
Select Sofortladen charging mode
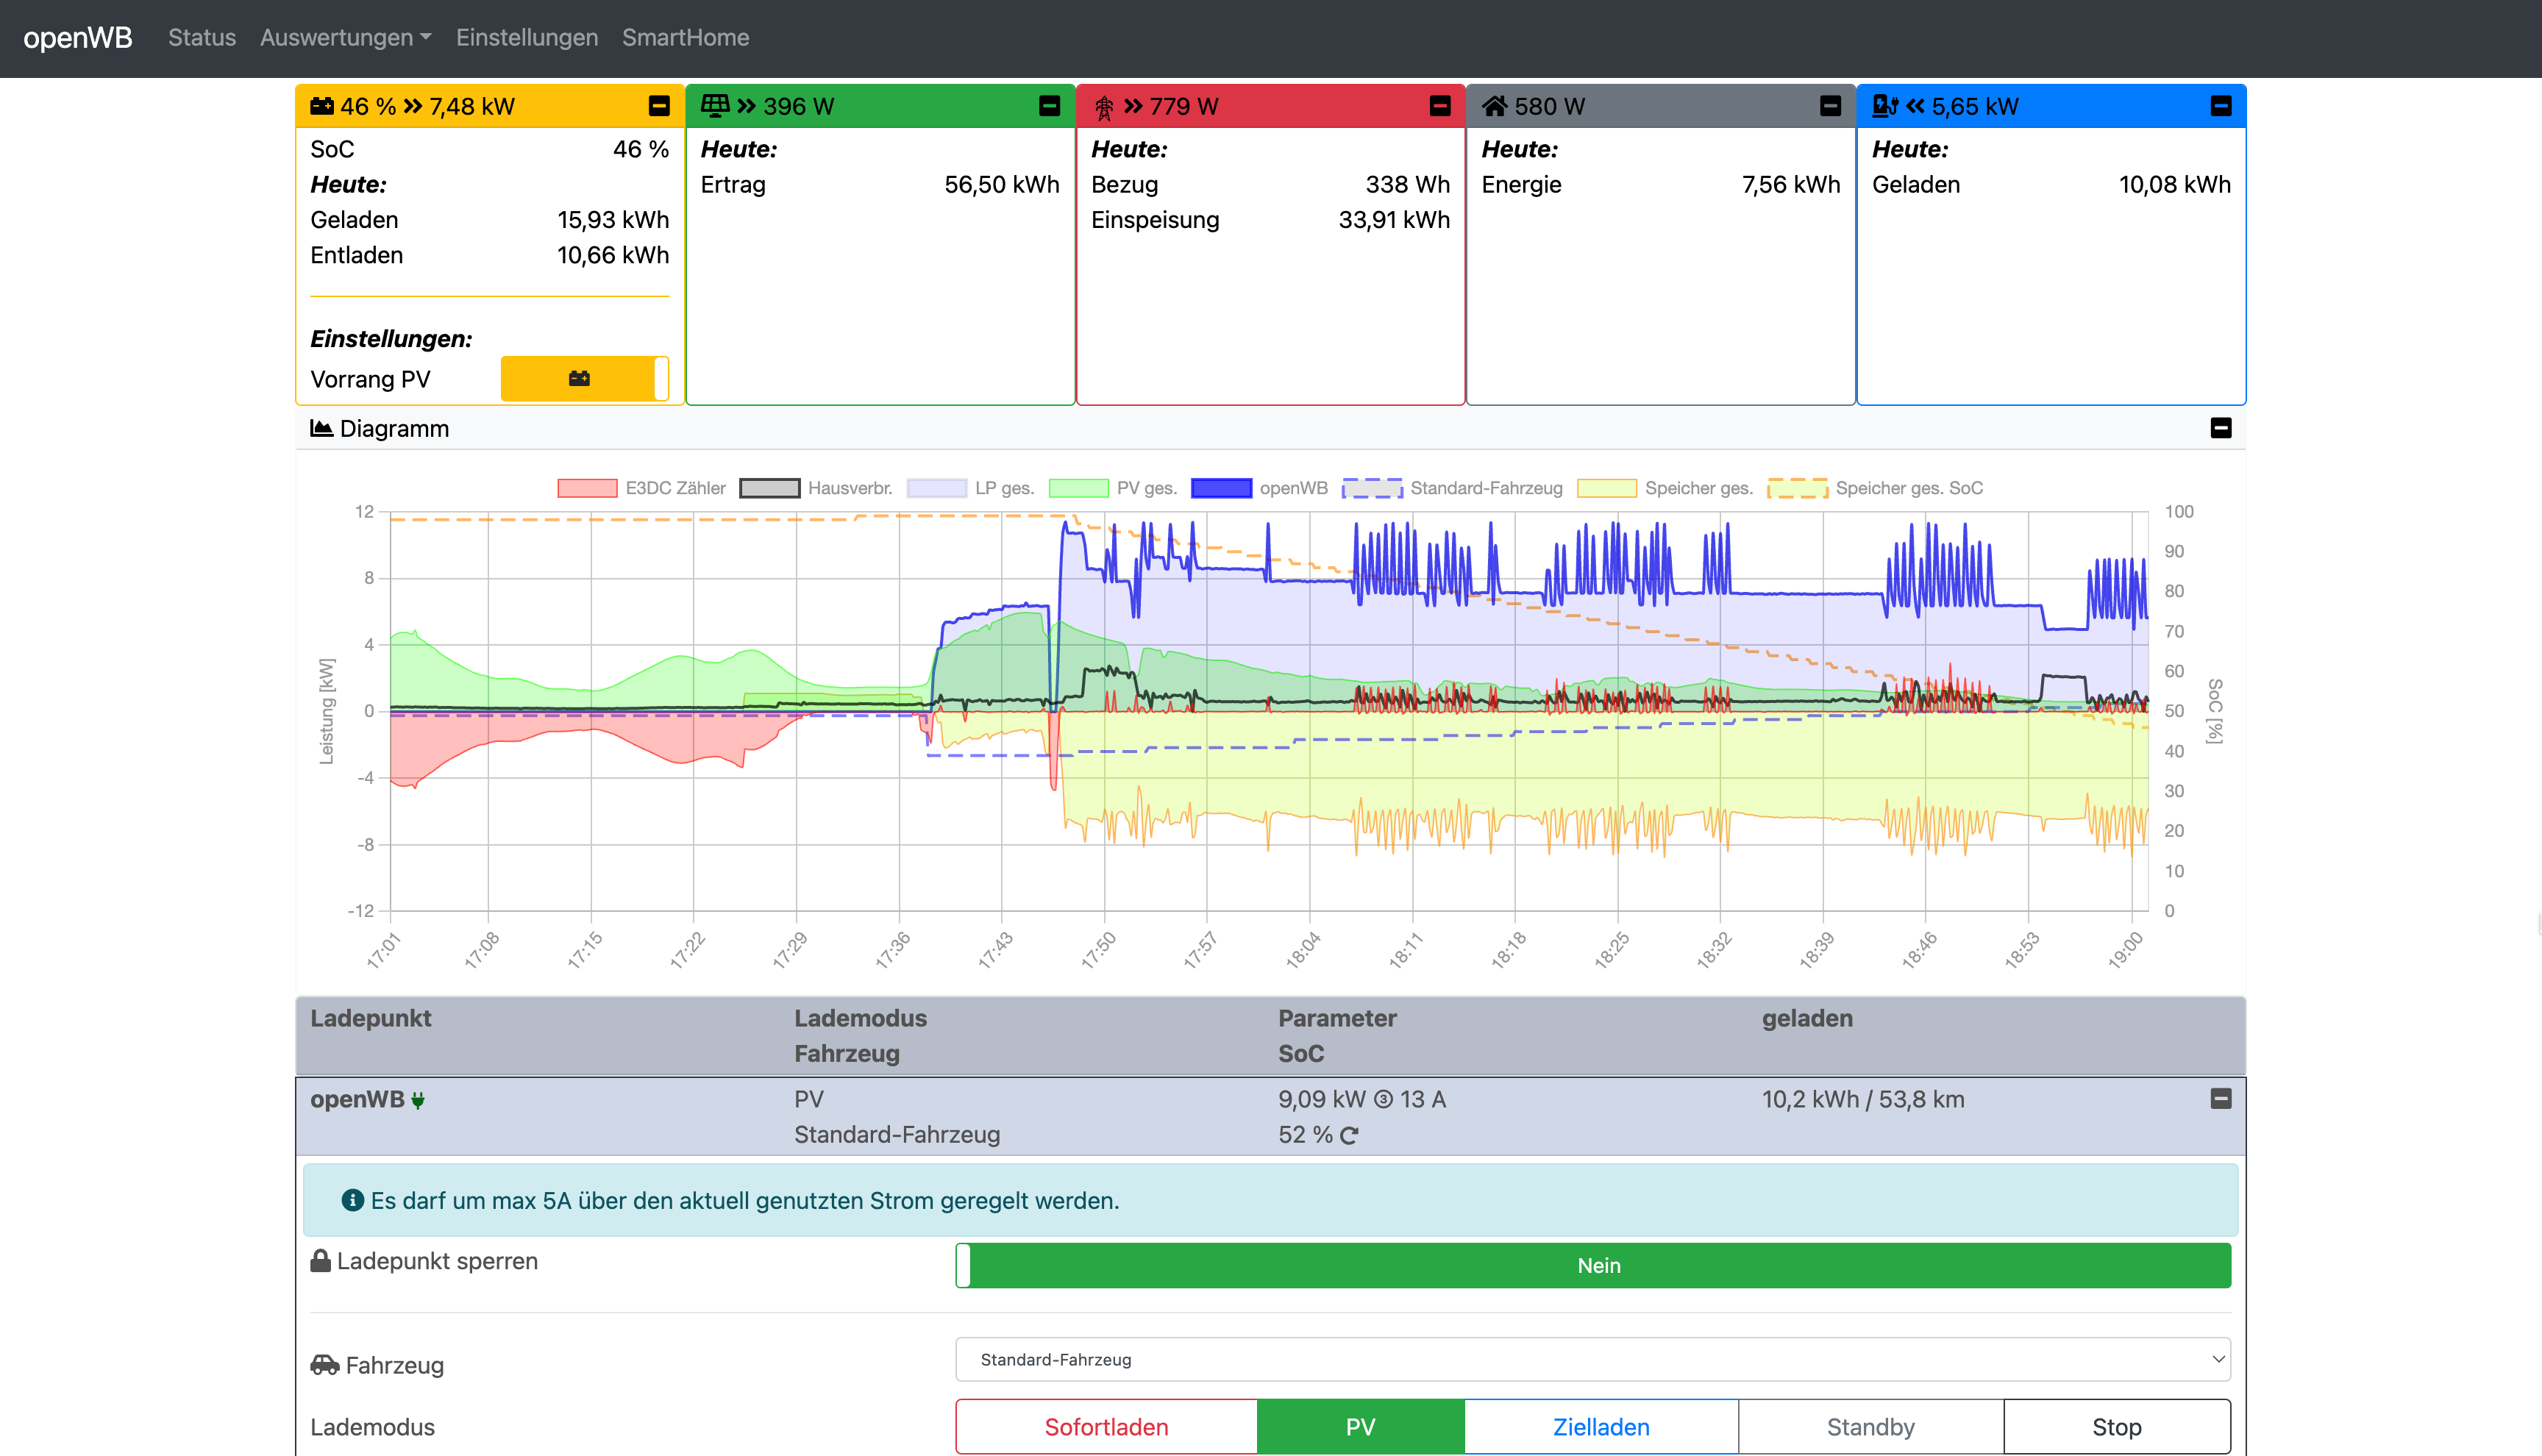(x=1106, y=1426)
